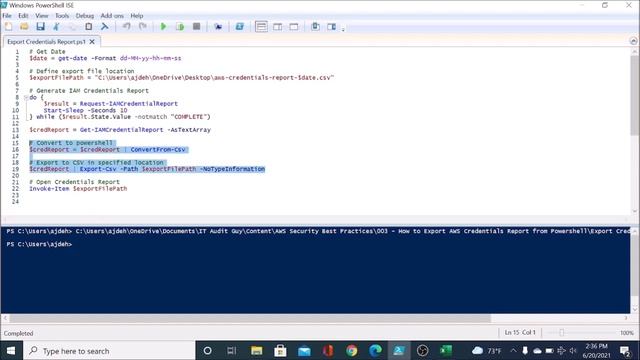Open the View menu

[42, 16]
